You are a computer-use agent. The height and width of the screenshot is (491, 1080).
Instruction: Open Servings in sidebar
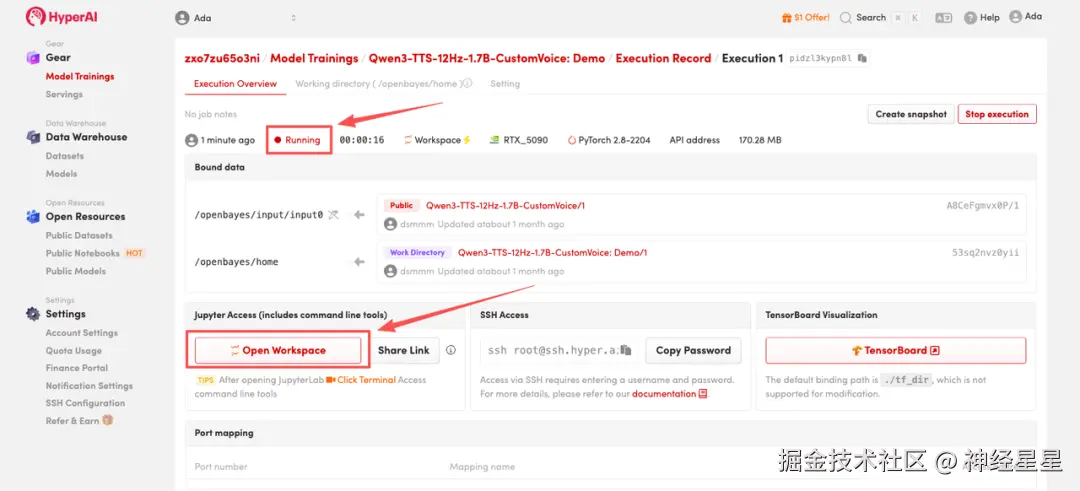(64, 94)
